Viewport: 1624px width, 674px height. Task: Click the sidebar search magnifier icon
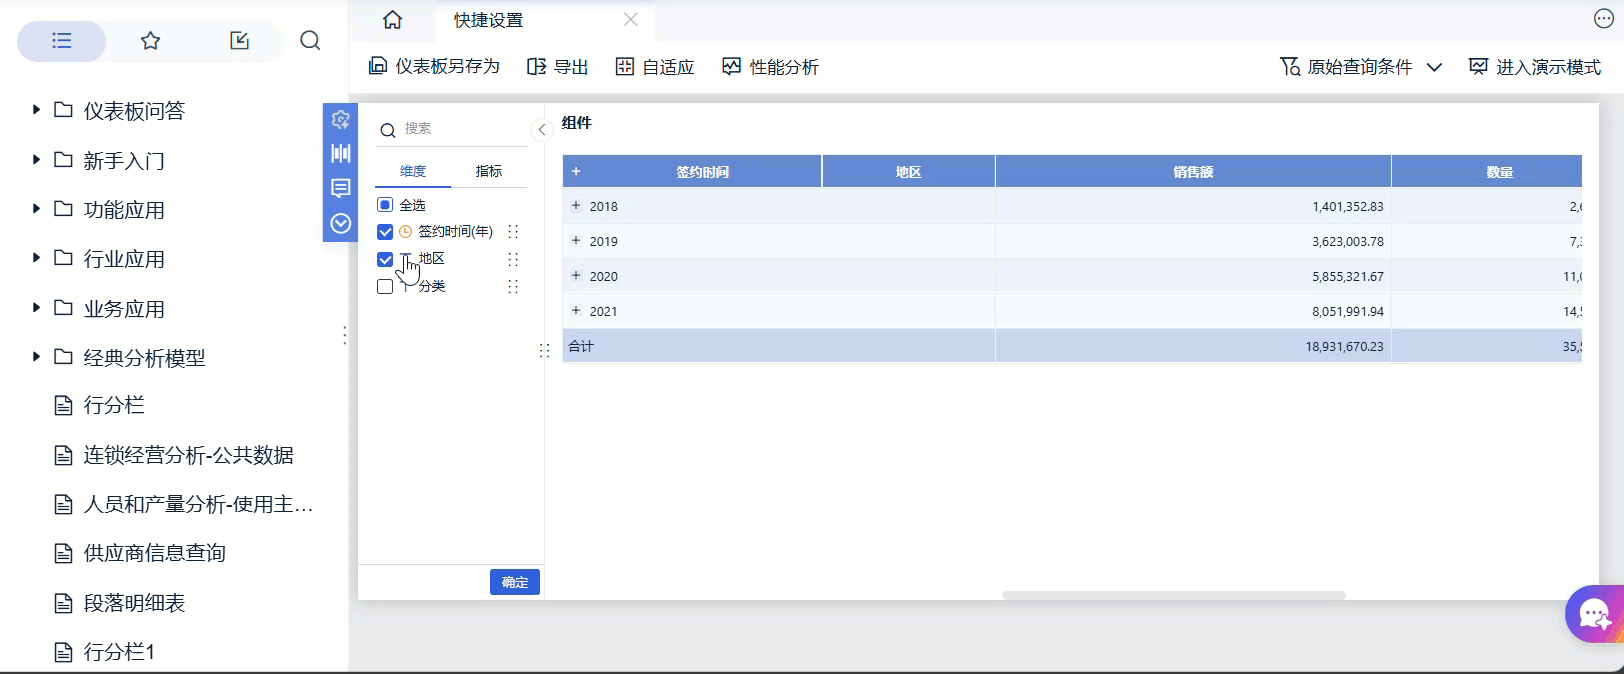click(x=310, y=41)
